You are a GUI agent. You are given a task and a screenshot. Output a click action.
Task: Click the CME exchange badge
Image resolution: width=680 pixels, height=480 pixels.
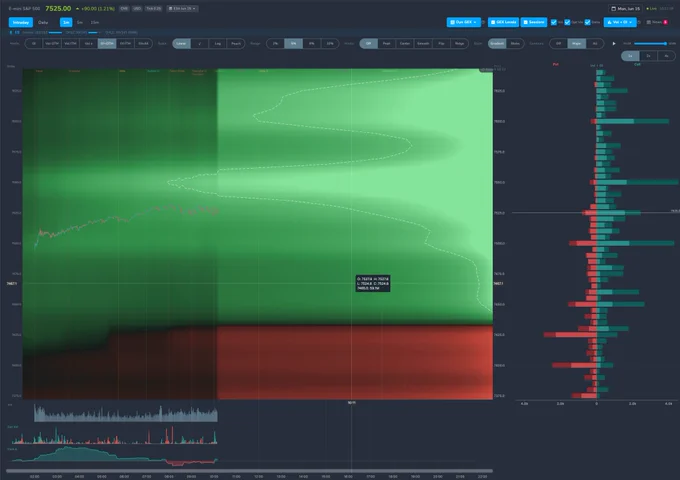[124, 8]
